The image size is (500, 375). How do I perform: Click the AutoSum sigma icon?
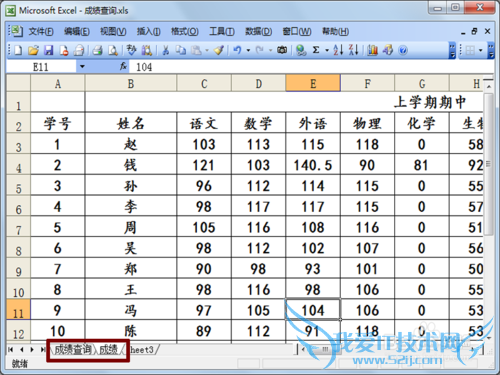click(316, 50)
